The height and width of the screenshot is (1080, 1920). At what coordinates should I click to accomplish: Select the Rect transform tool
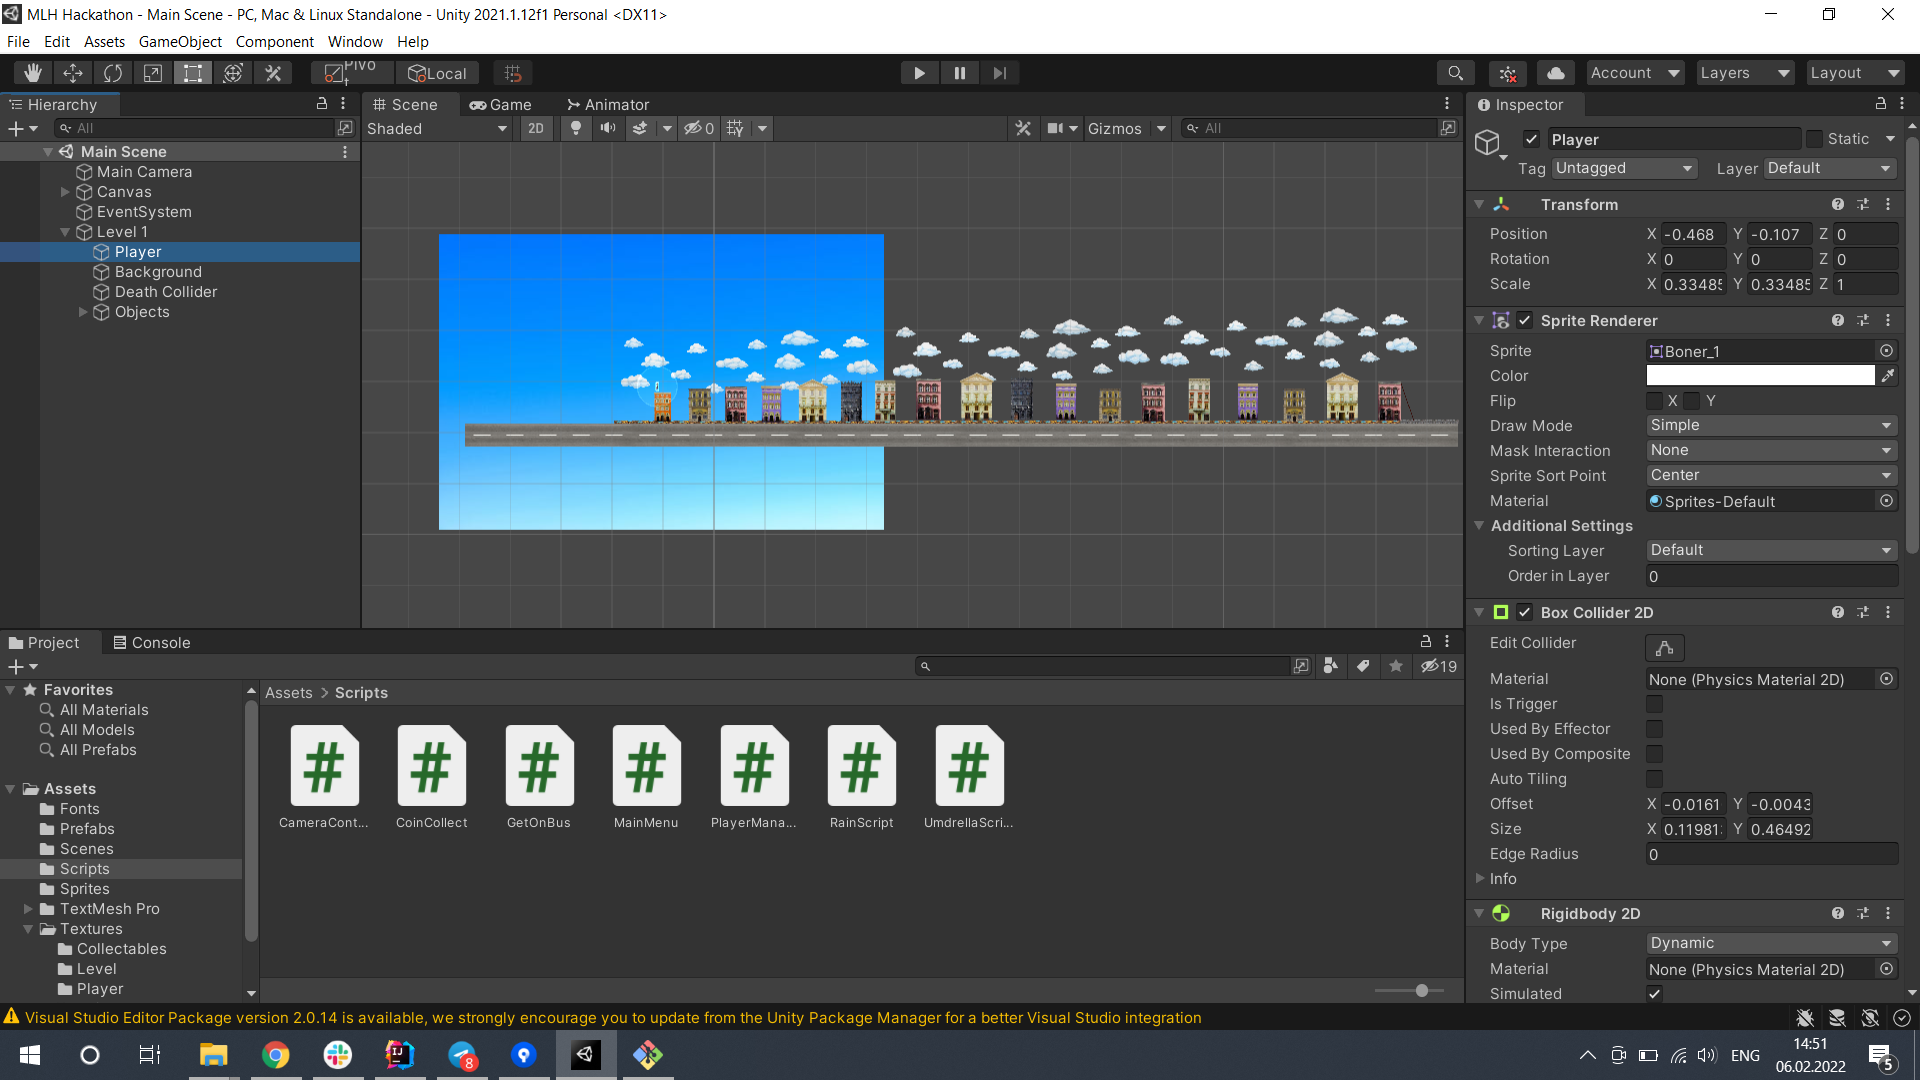tap(193, 73)
